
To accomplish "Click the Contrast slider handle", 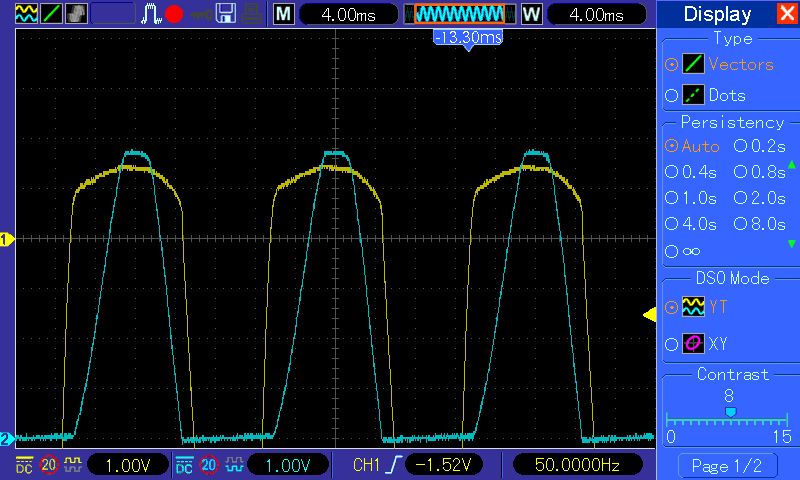I will [729, 412].
